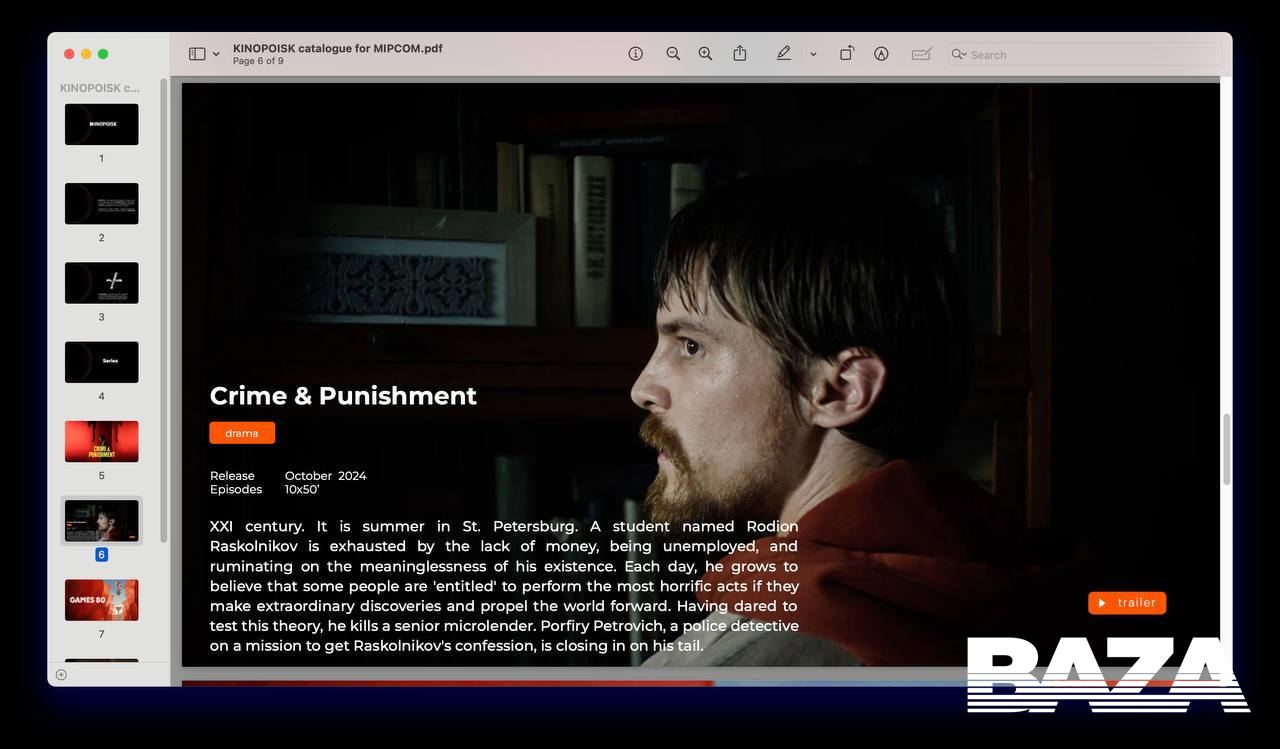Screen dimensions: 1280x749
Task: Open page 7 Games thumbnail
Action: [102, 600]
